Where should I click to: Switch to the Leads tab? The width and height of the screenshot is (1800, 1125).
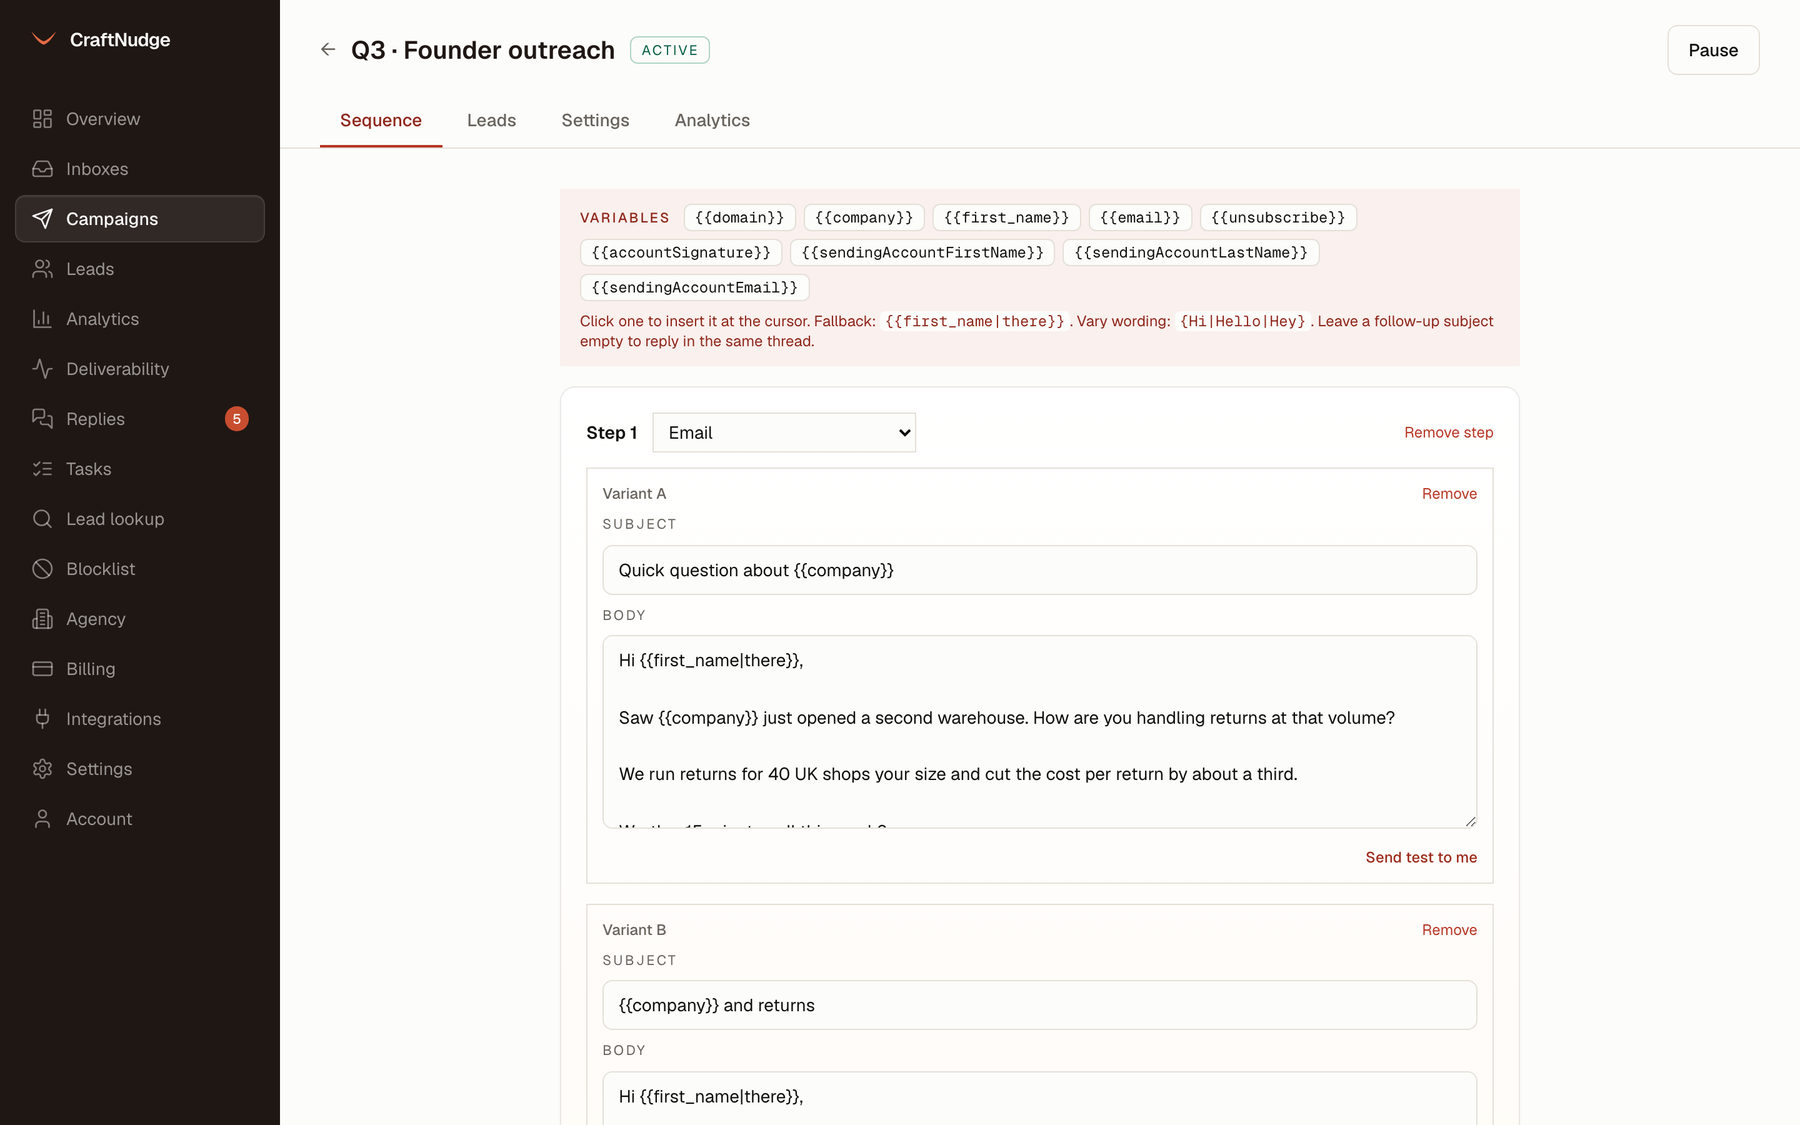coord(492,120)
